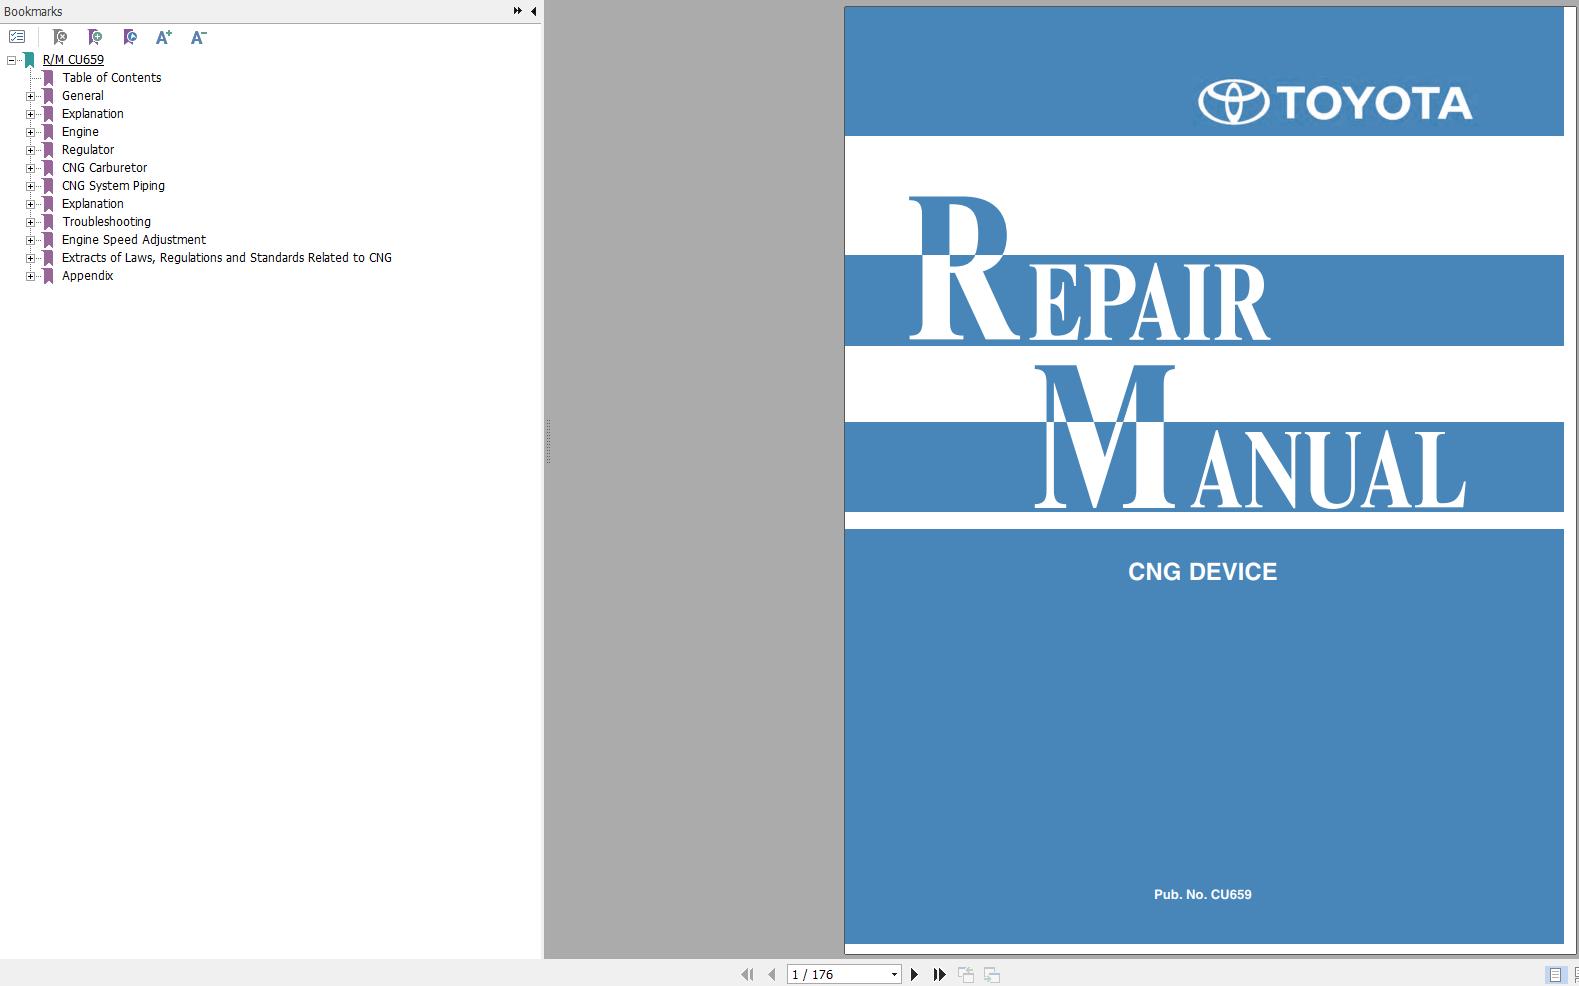The height and width of the screenshot is (986, 1579).
Task: Open Extracts of Laws, Regulations and Standards bookmark
Action: click(227, 258)
